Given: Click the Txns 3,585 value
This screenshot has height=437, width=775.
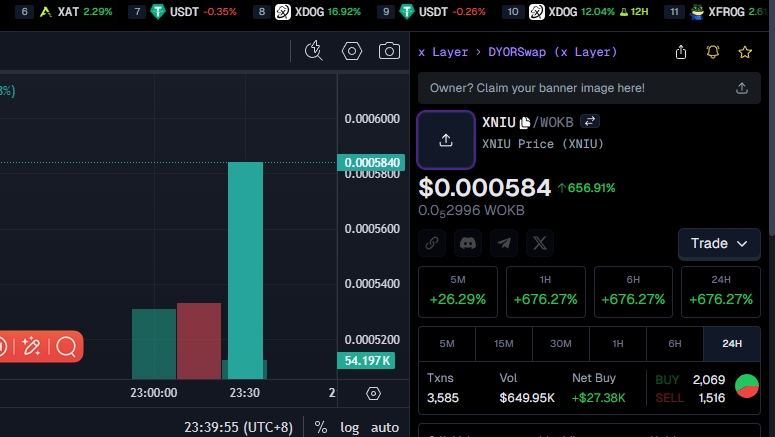Looking at the screenshot, I should coord(443,398).
